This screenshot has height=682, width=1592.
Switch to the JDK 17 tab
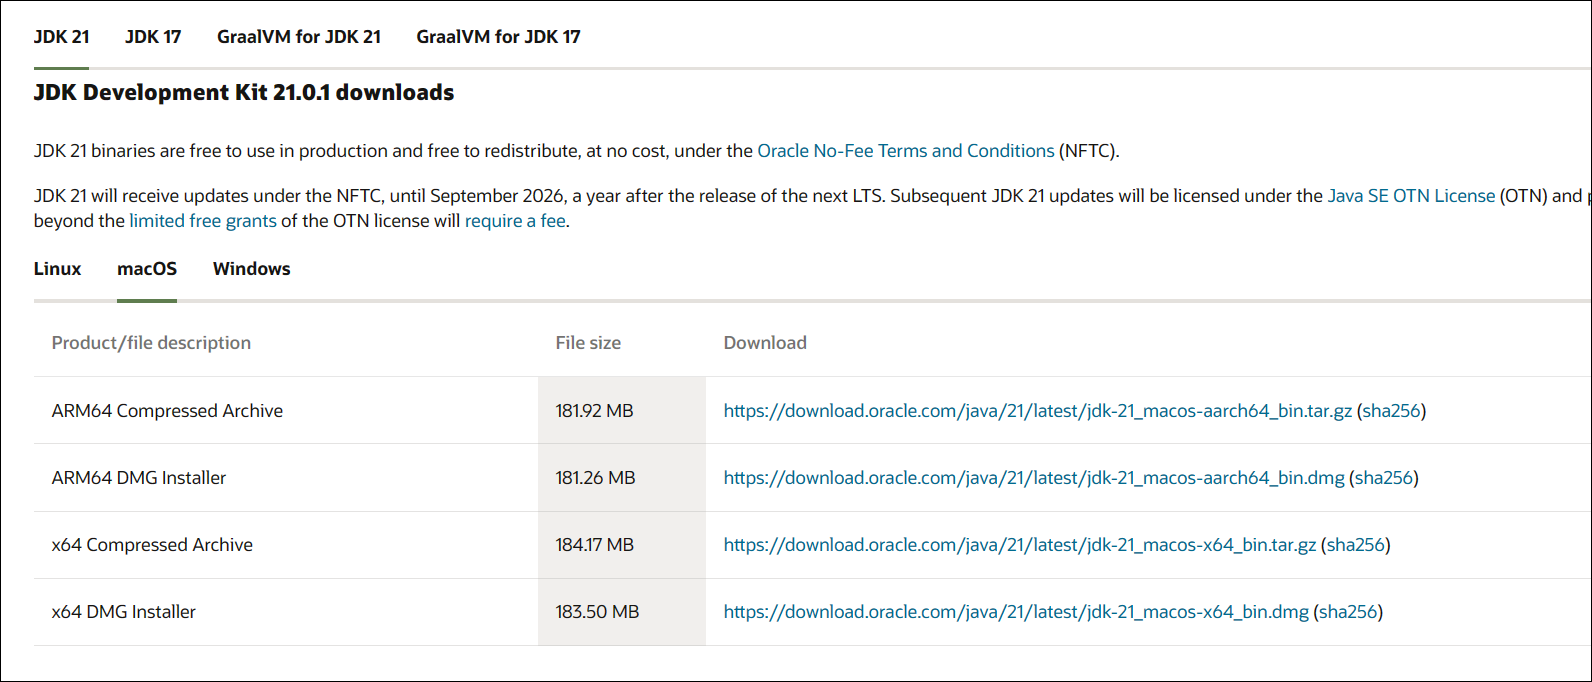(x=152, y=36)
